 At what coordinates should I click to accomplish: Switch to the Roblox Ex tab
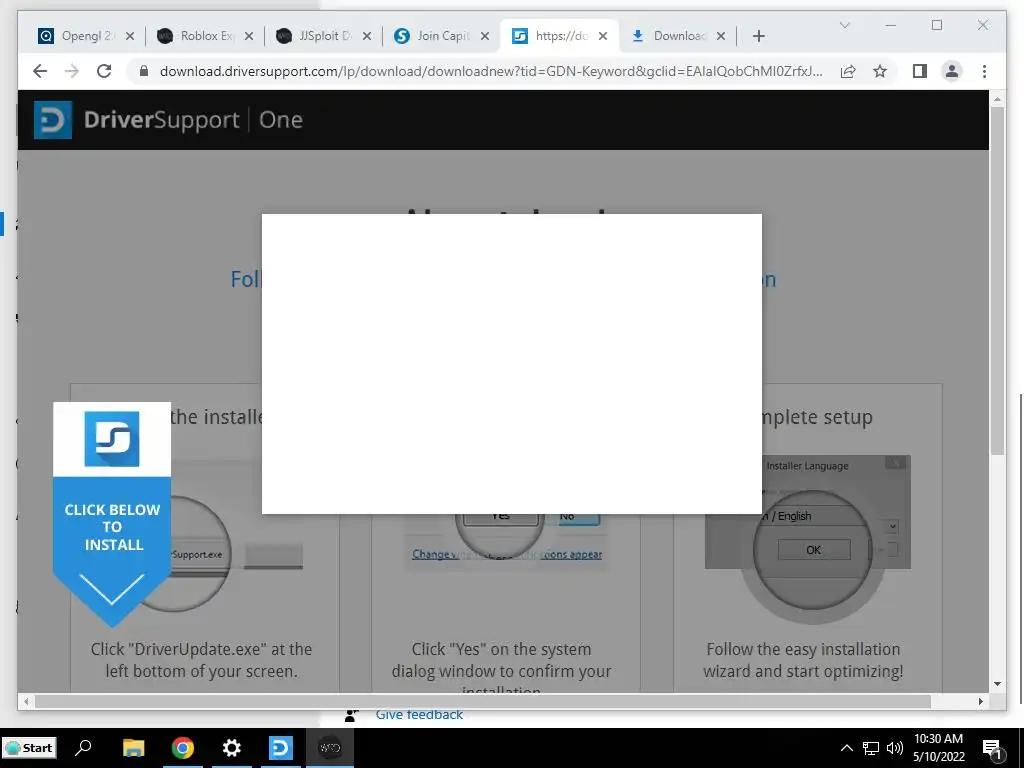click(x=195, y=36)
